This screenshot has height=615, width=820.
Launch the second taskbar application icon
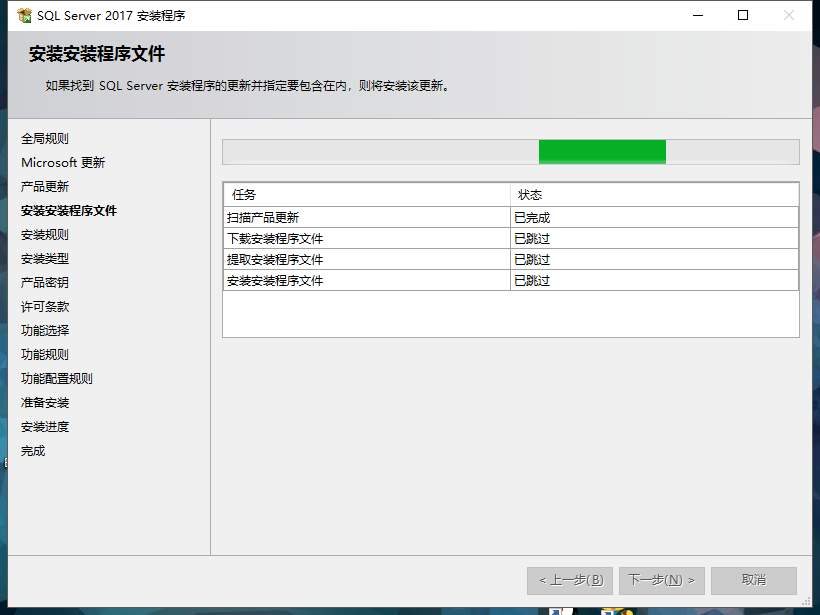click(x=607, y=611)
